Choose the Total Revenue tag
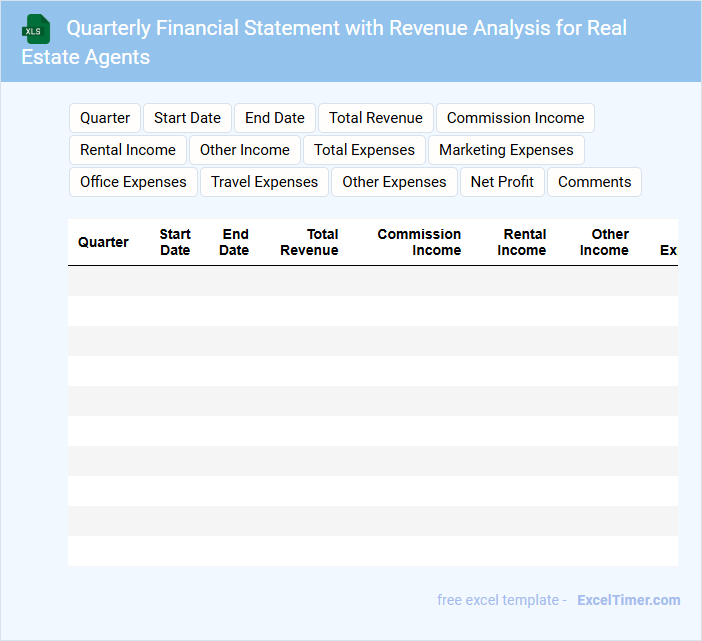Image resolution: width=702 pixels, height=641 pixels. 376,118
